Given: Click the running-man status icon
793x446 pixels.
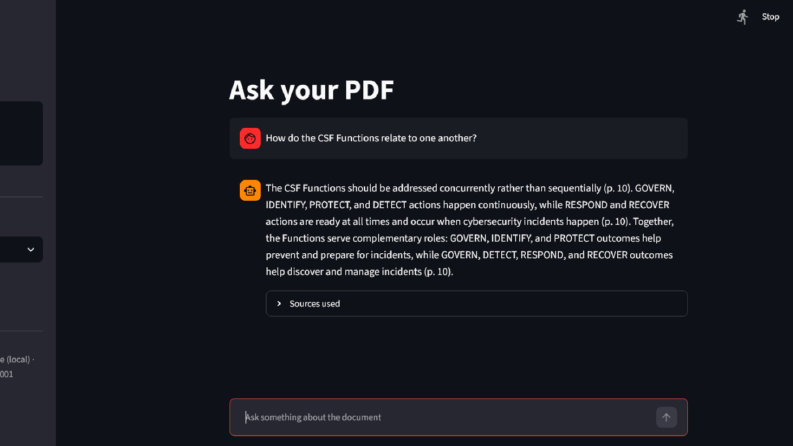Looking at the screenshot, I should [742, 17].
